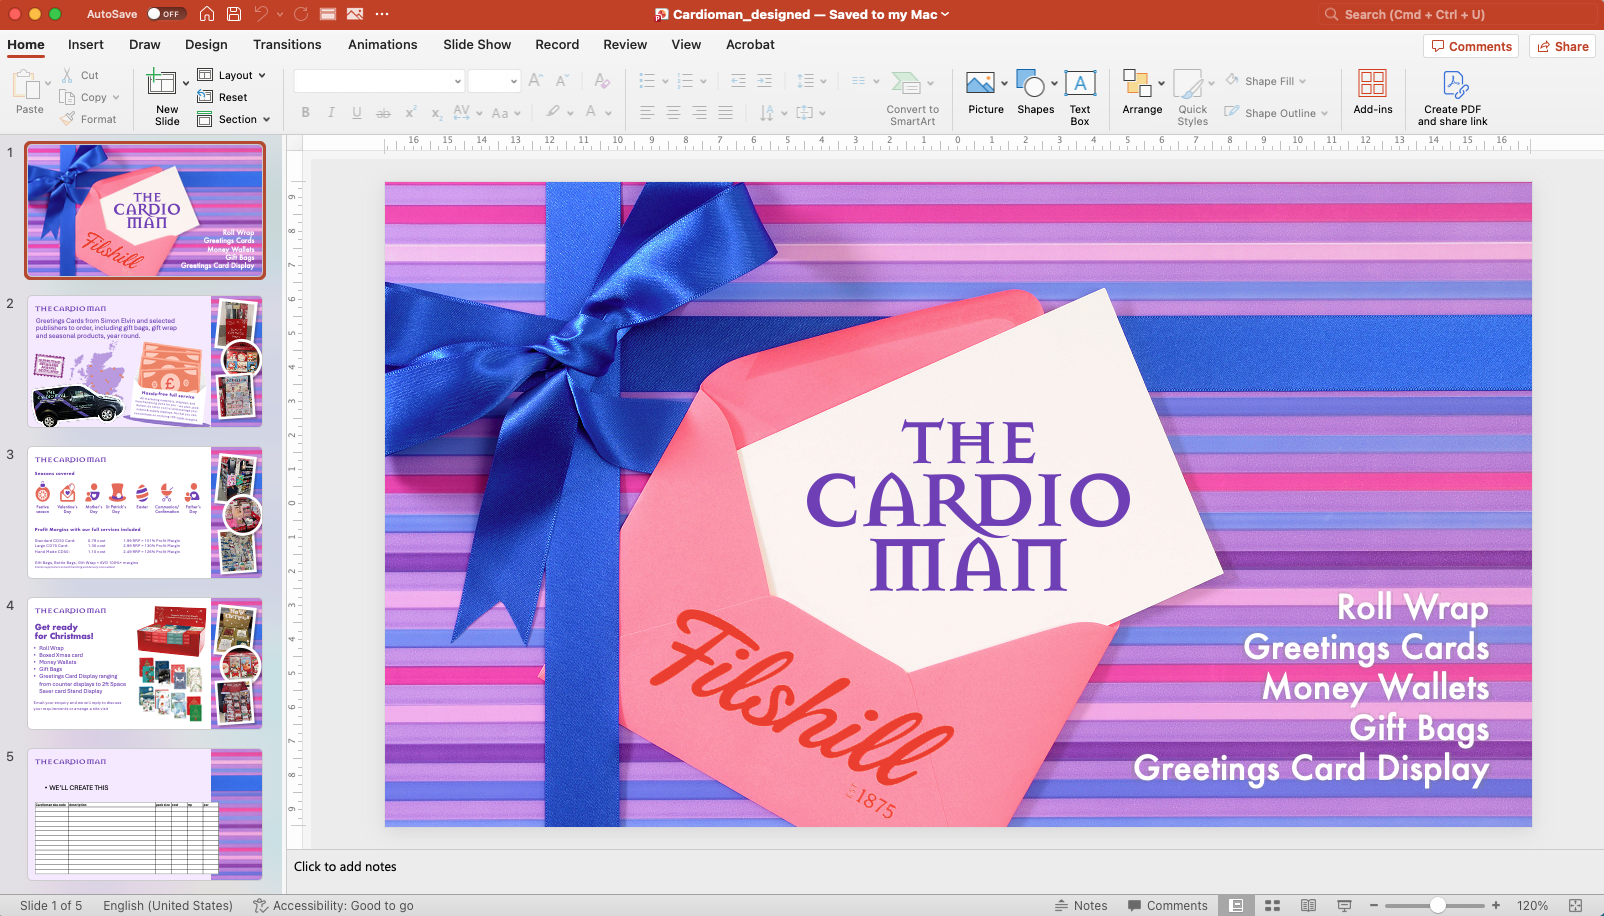Screen dimensions: 1604x916
Task: Click Convert to SmartArt
Action: tap(913, 98)
